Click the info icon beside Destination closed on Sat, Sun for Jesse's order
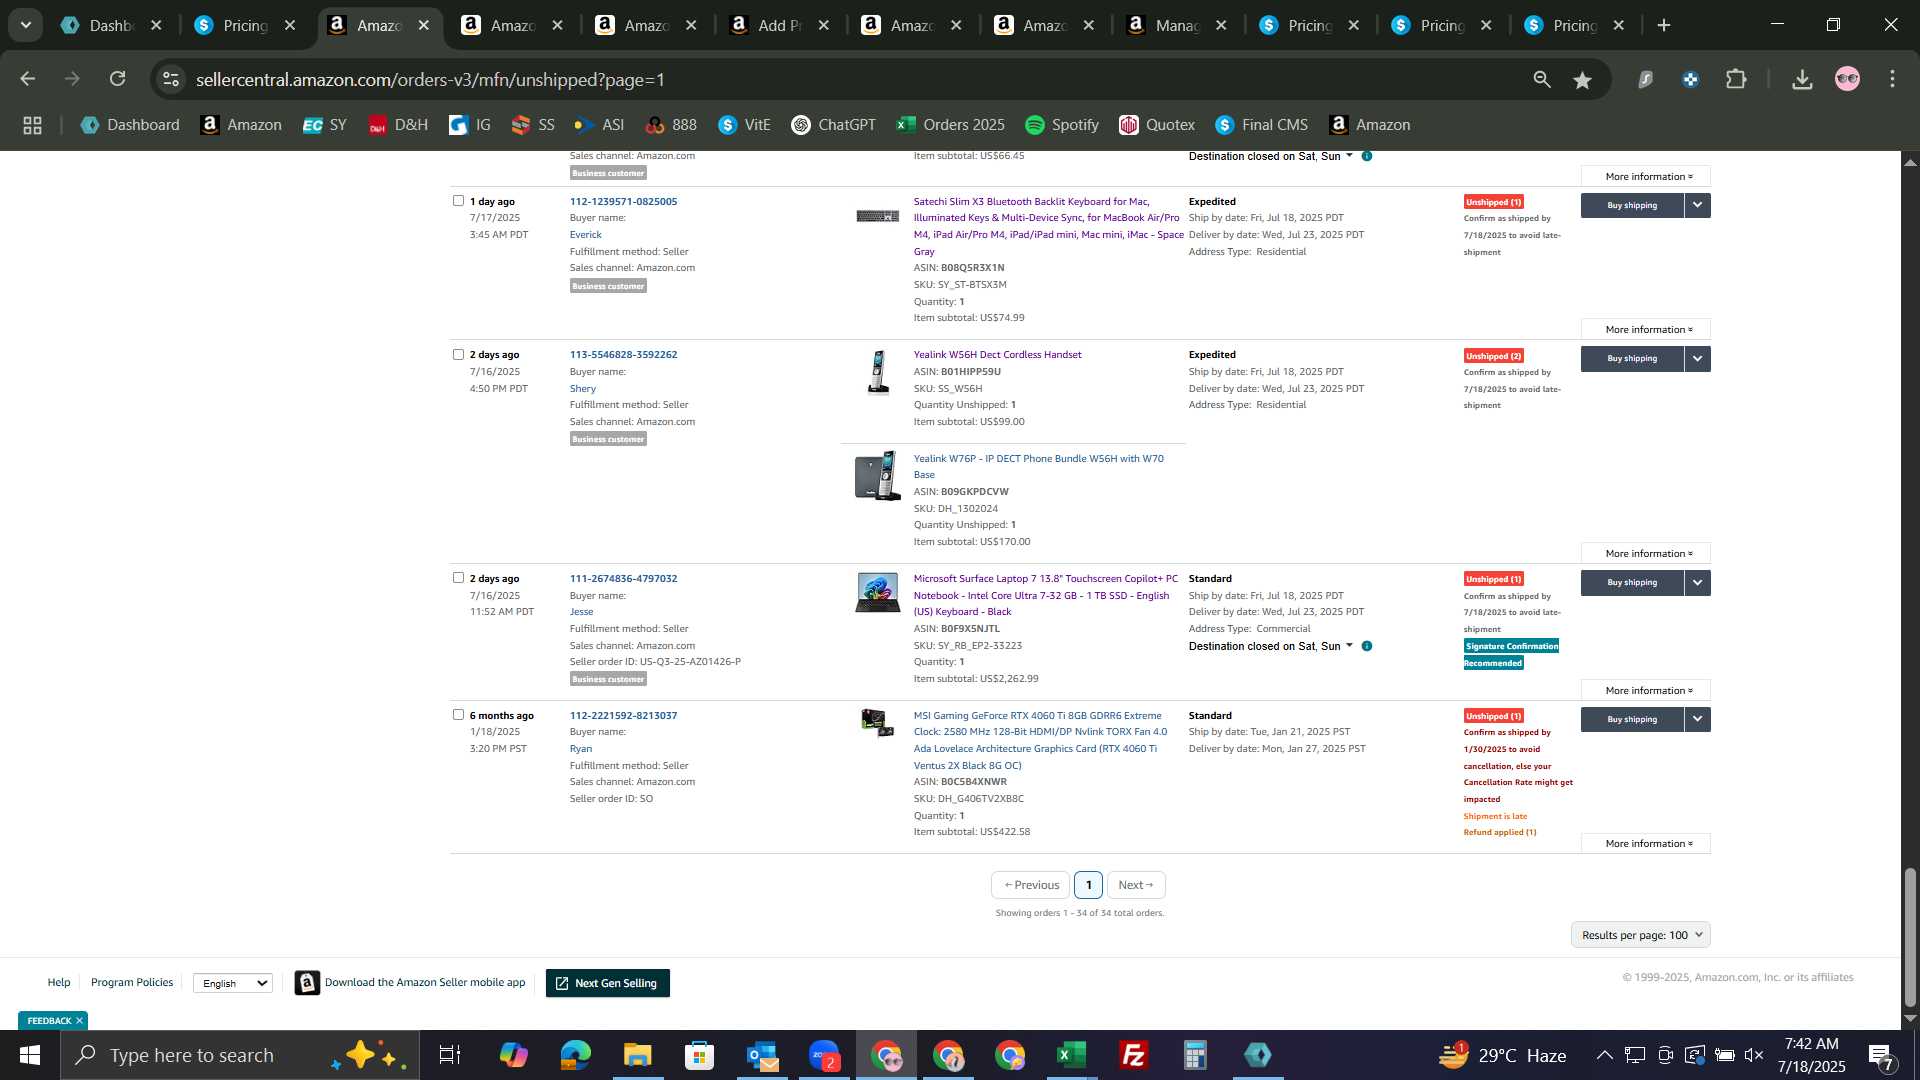Viewport: 1920px width, 1080px height. click(1367, 646)
